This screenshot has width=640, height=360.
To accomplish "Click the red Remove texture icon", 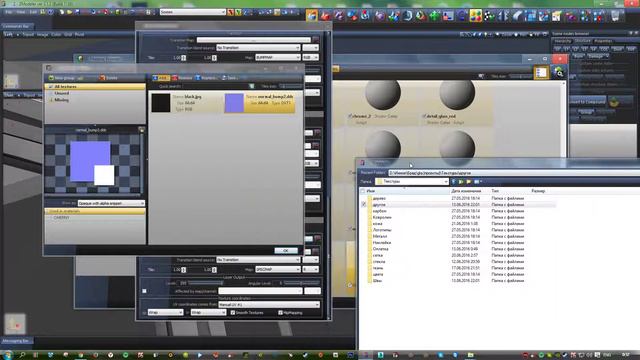I will [x=175, y=78].
